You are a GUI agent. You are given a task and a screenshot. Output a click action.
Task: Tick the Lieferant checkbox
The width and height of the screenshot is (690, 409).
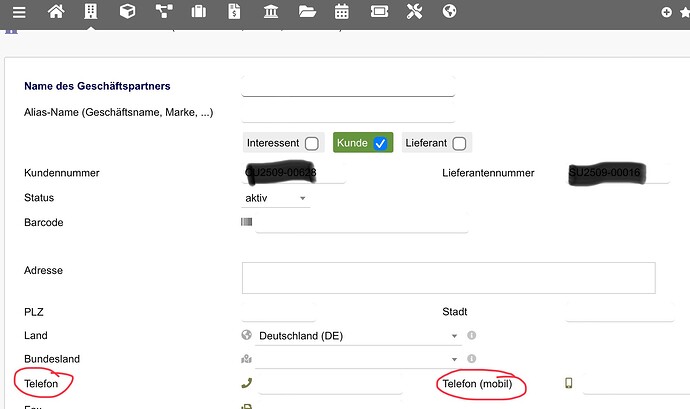coord(459,144)
